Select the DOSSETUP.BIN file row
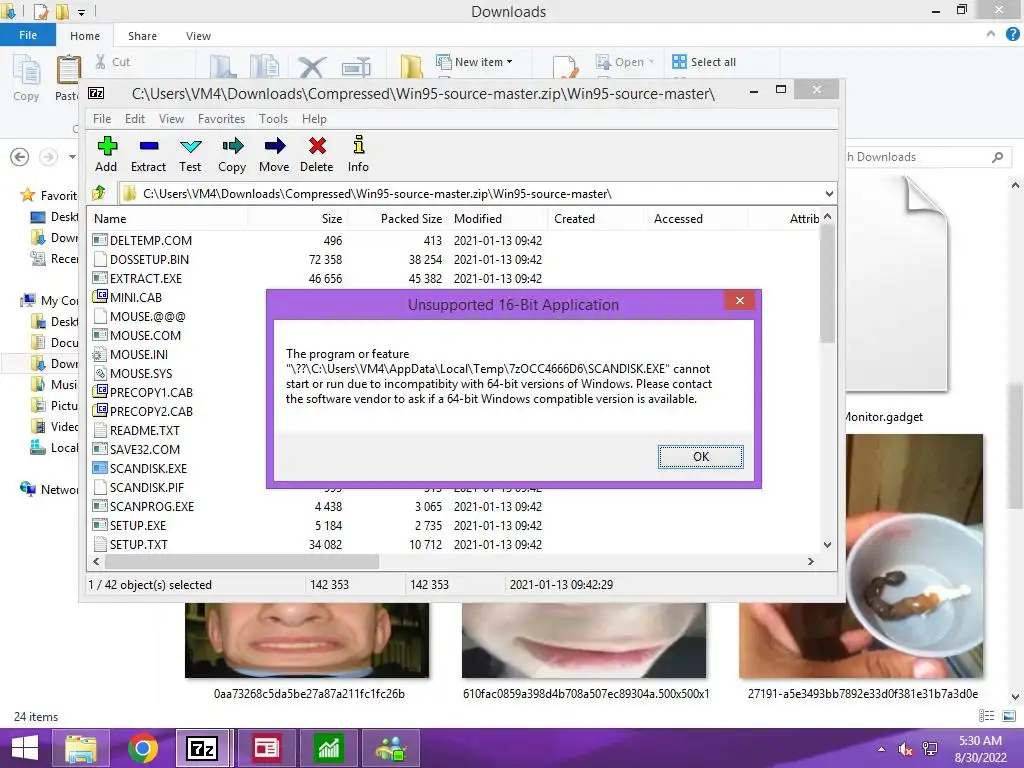This screenshot has width=1024, height=768. tap(454, 259)
